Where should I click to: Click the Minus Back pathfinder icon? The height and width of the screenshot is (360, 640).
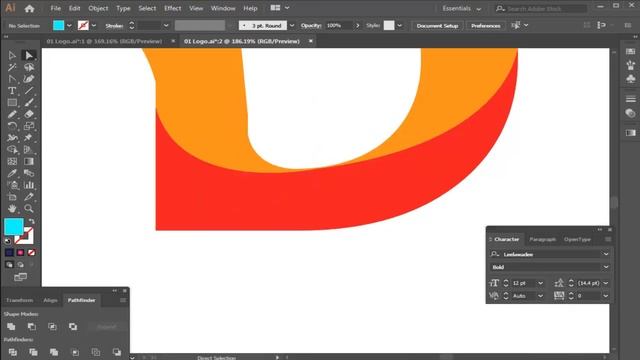pyautogui.click(x=116, y=352)
